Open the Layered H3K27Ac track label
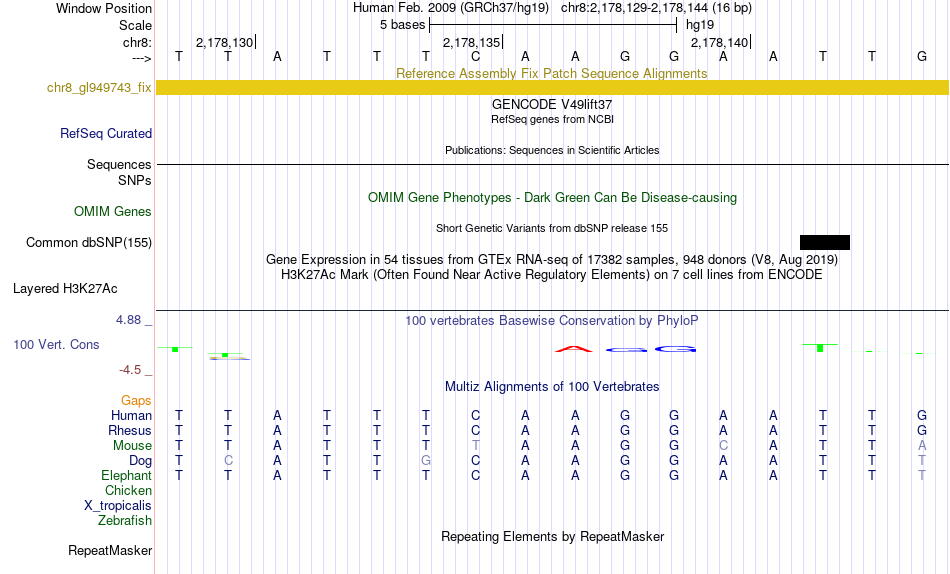The width and height of the screenshot is (950, 574). pos(65,289)
